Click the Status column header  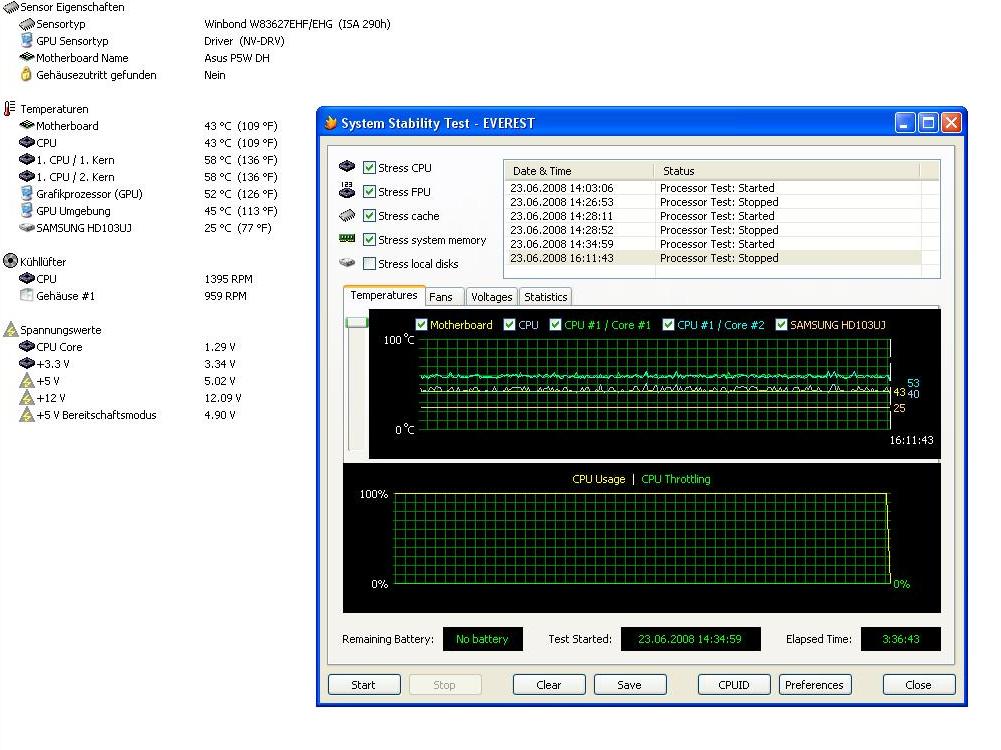coord(786,170)
